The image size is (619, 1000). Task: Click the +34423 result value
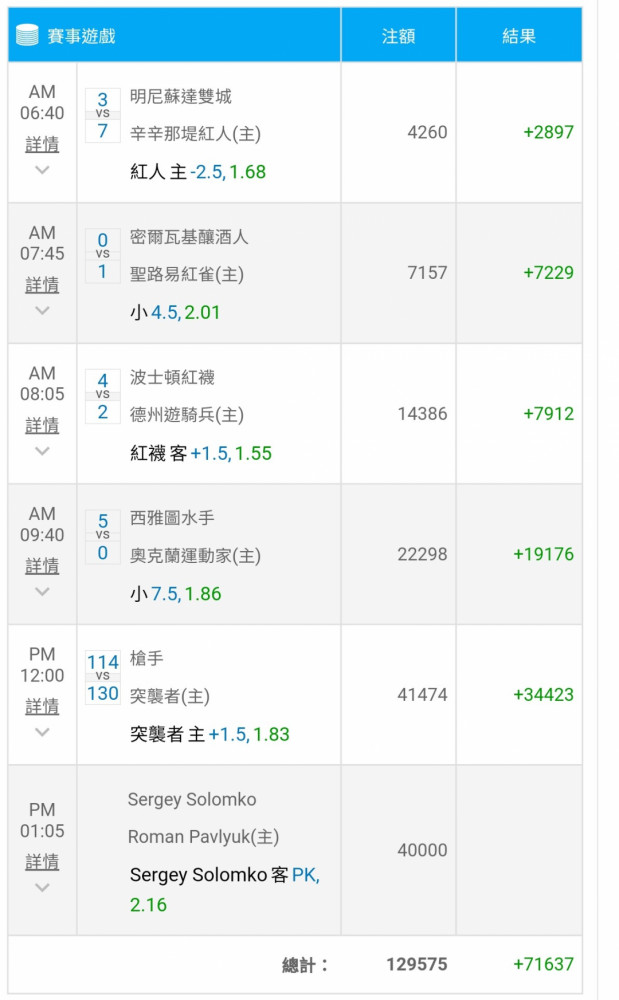point(544,695)
